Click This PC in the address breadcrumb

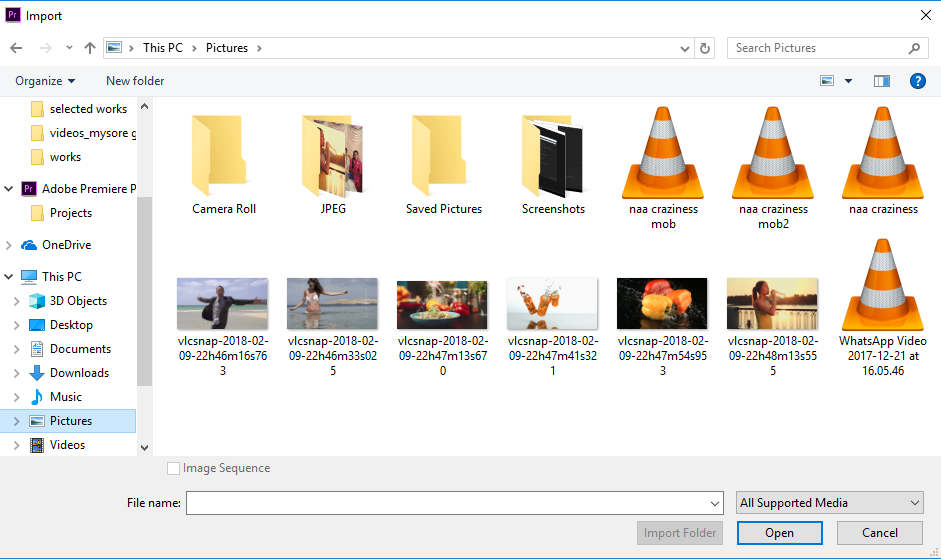163,48
